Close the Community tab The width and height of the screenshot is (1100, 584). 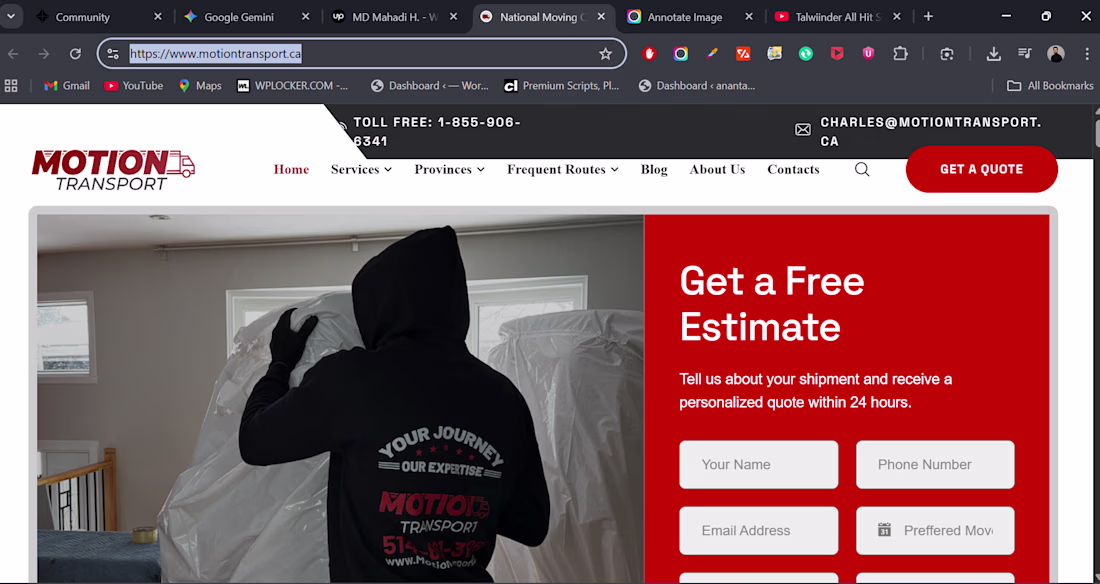[157, 17]
